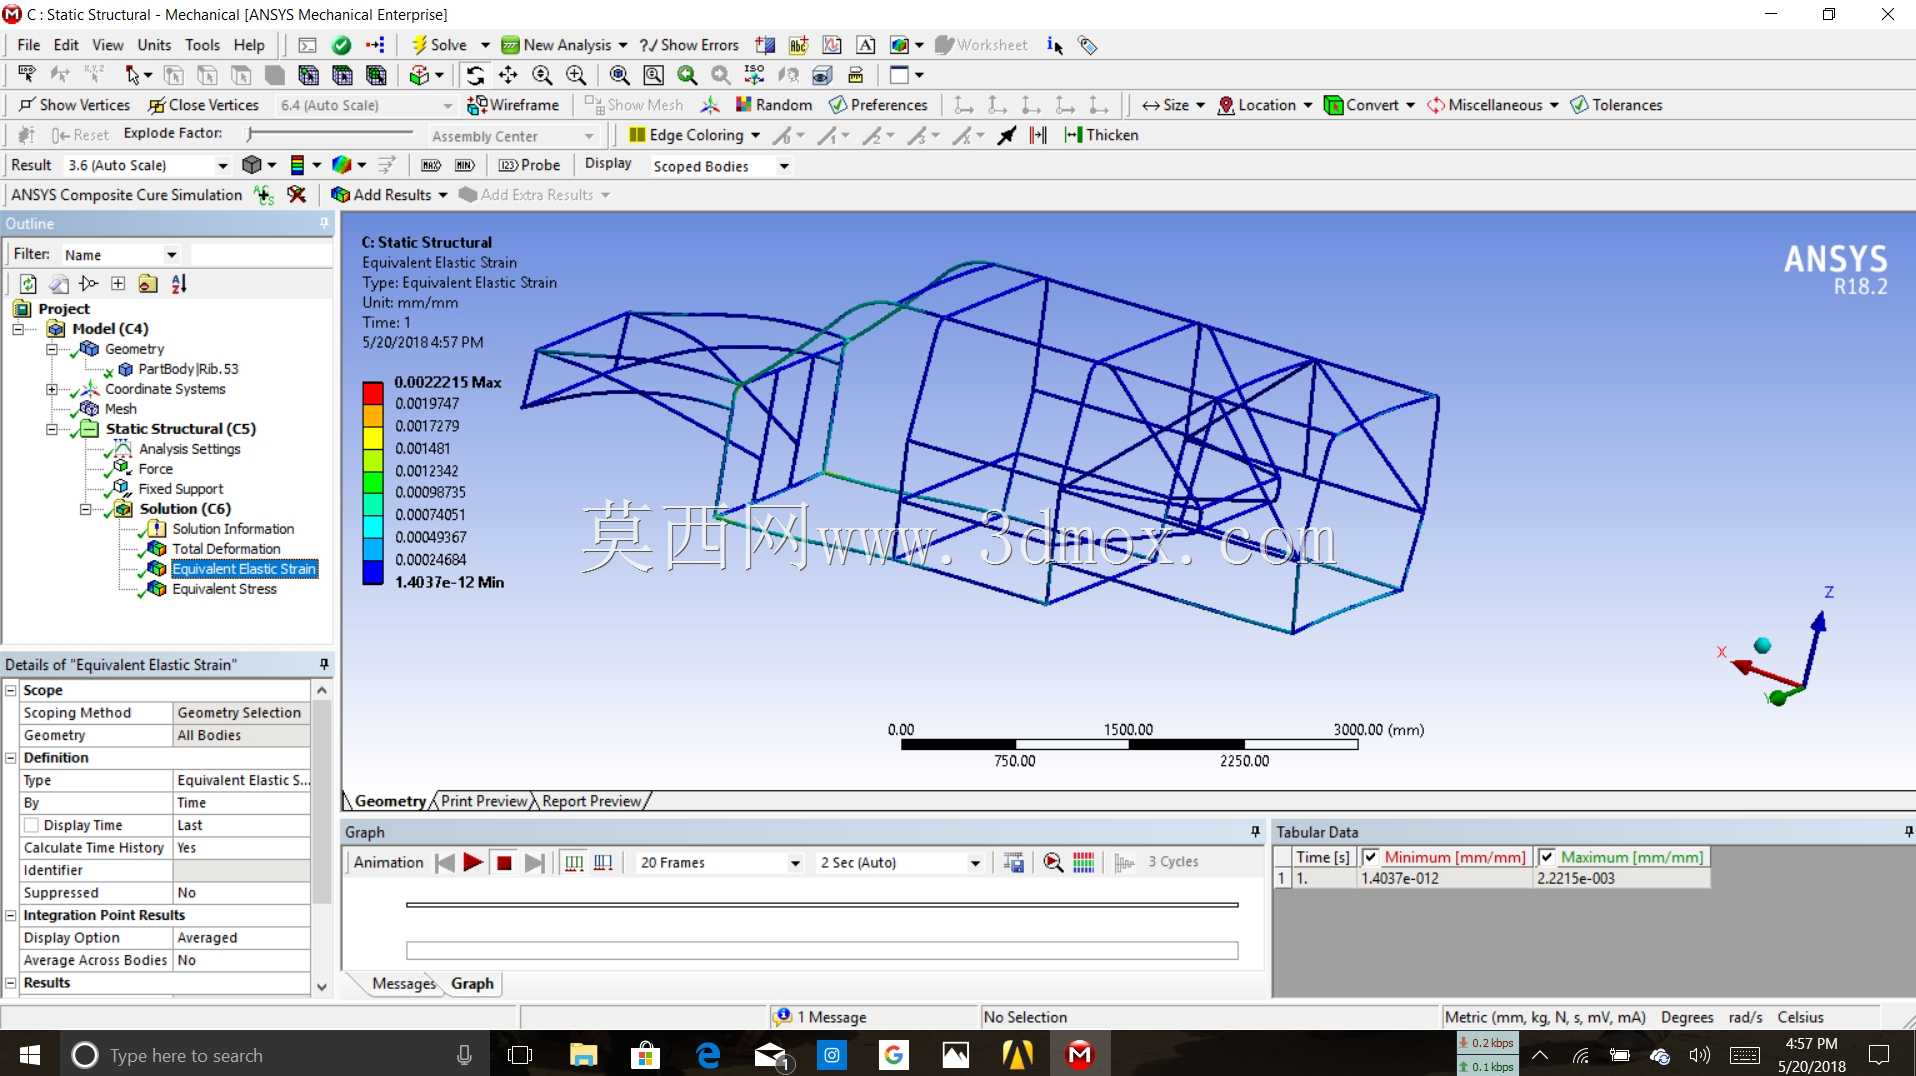Open Preferences
The height and width of the screenshot is (1076, 1916).
tap(878, 105)
